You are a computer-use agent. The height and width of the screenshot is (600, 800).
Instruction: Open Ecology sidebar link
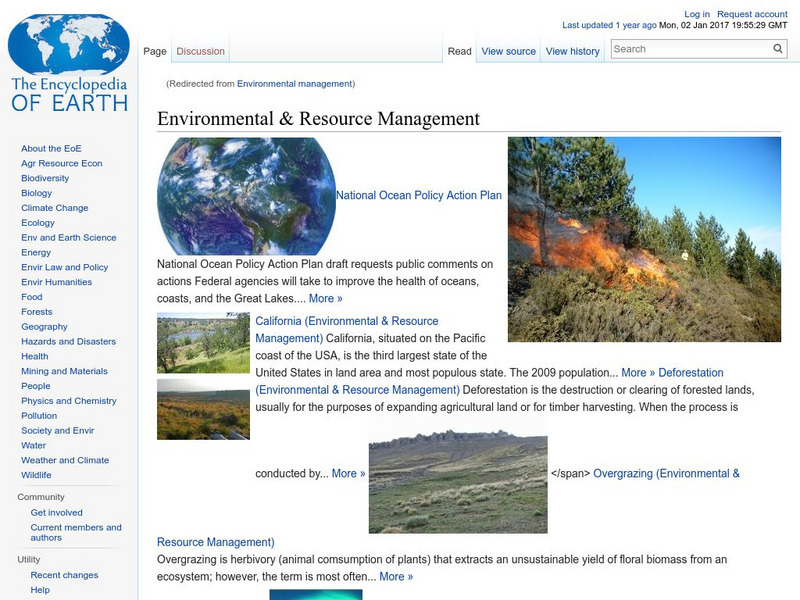[38, 222]
